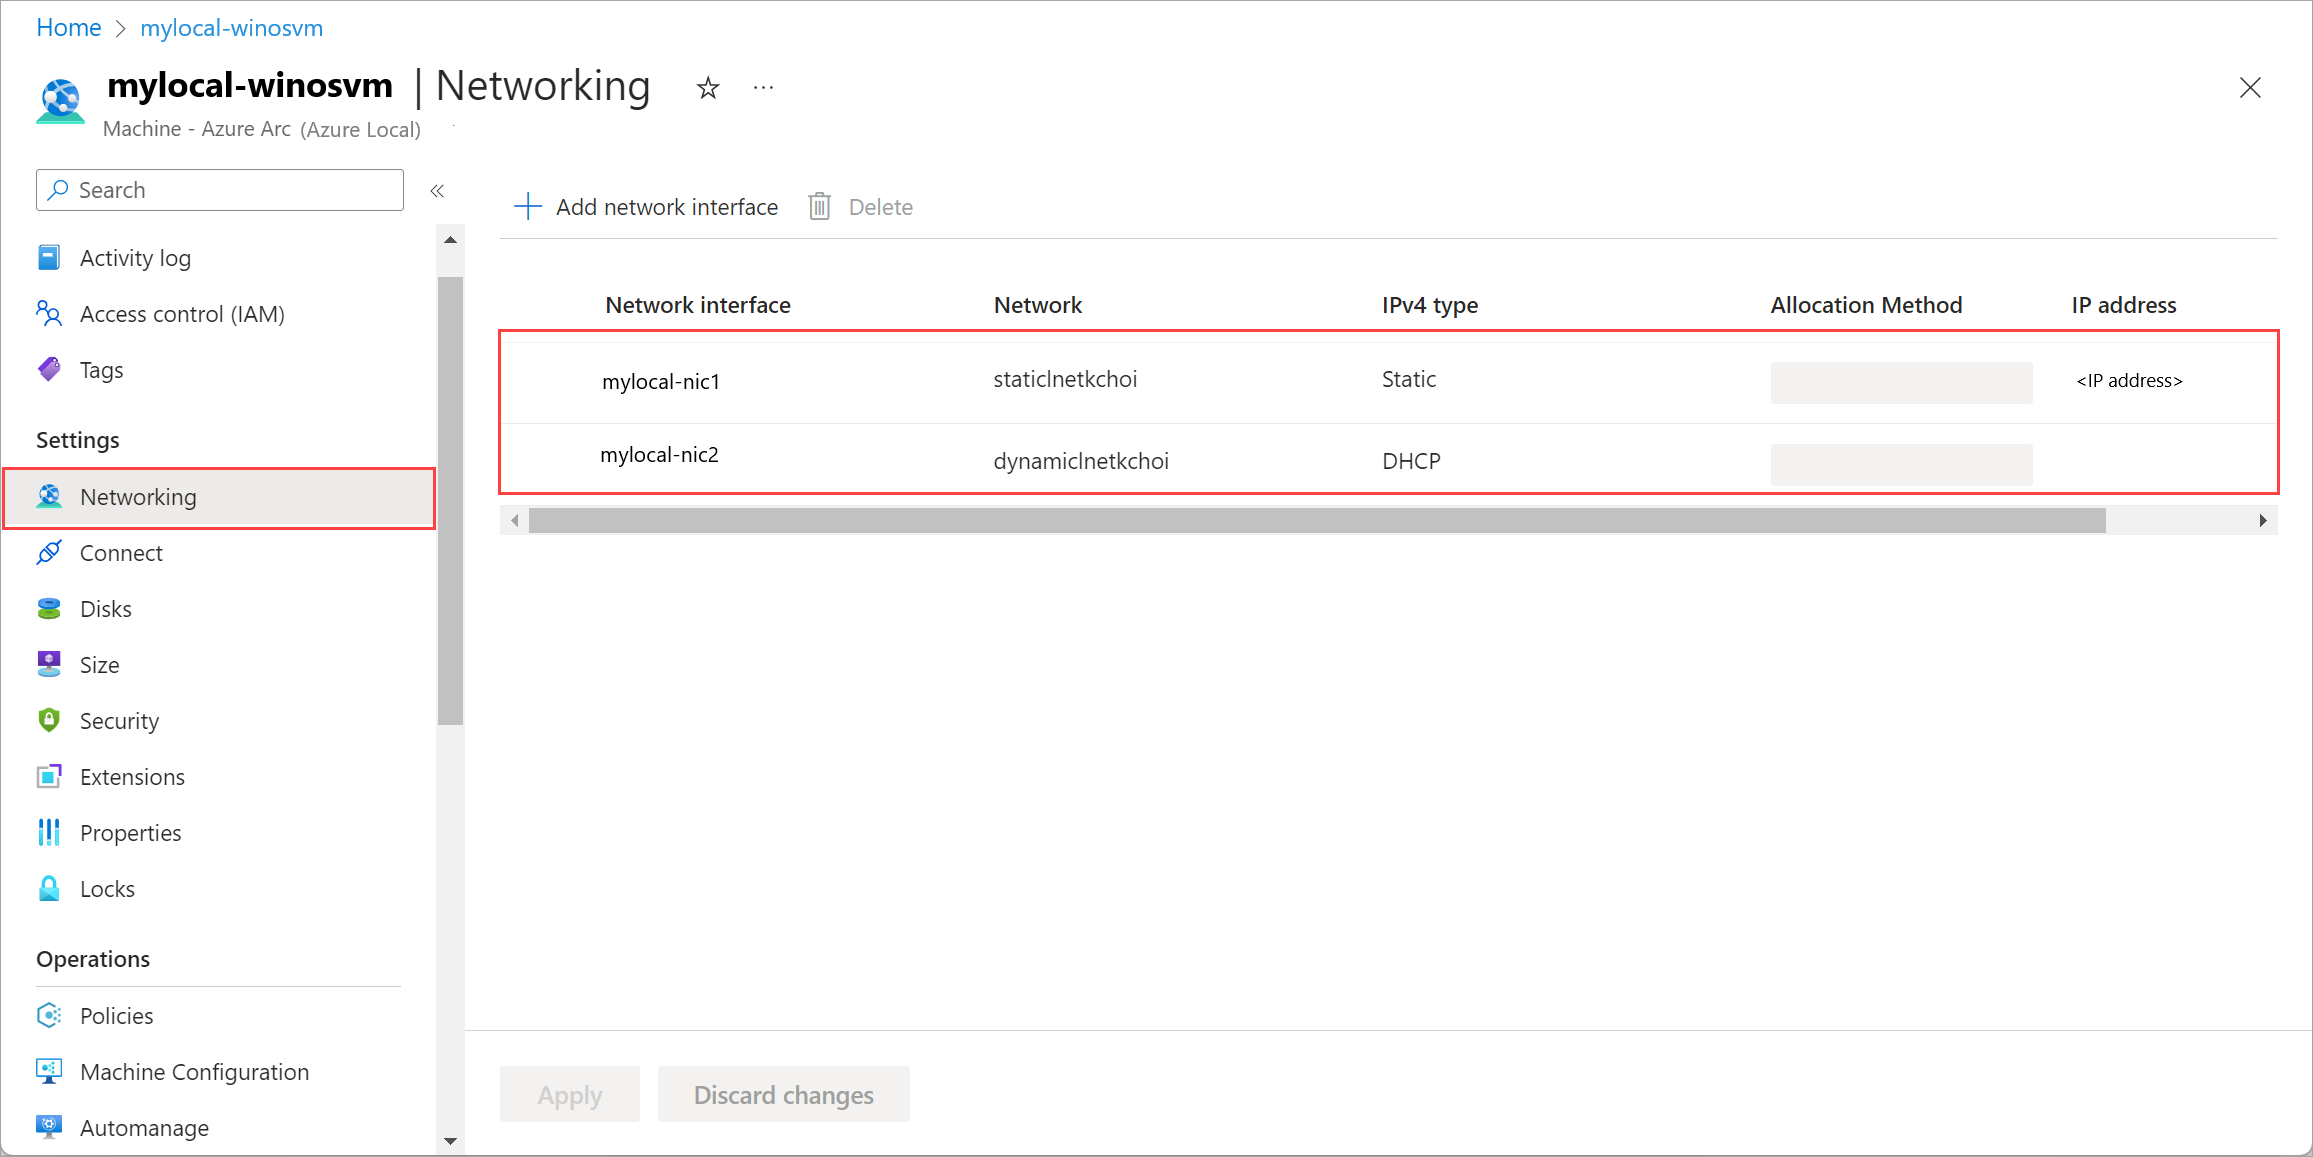
Task: Mark this Networking page as favorite
Action: click(708, 88)
